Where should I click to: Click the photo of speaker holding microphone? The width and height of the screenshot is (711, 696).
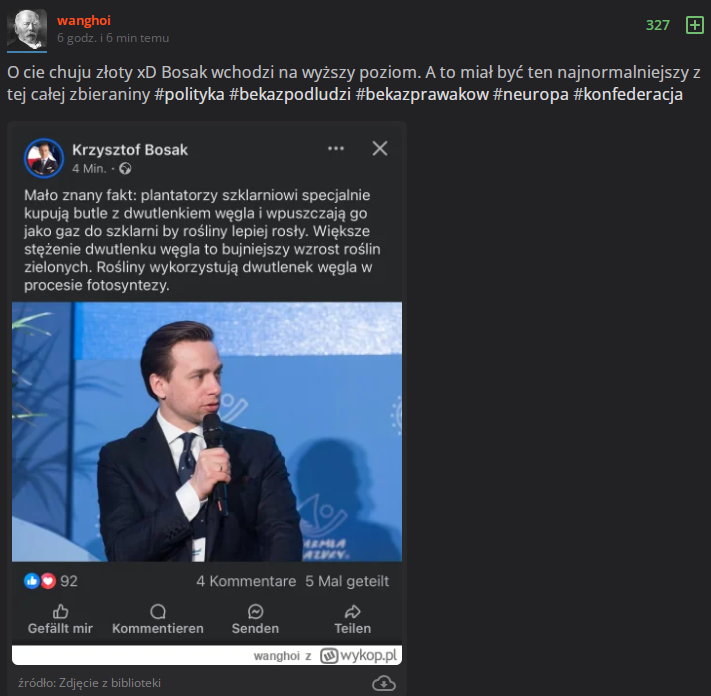pyautogui.click(x=207, y=431)
